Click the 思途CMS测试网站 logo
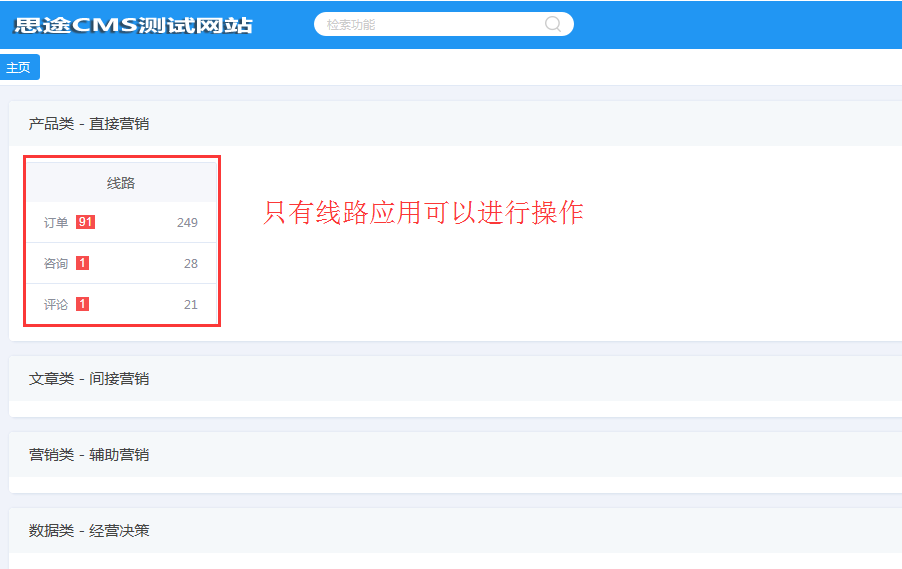Screen dimensions: 902x569 coord(134,25)
